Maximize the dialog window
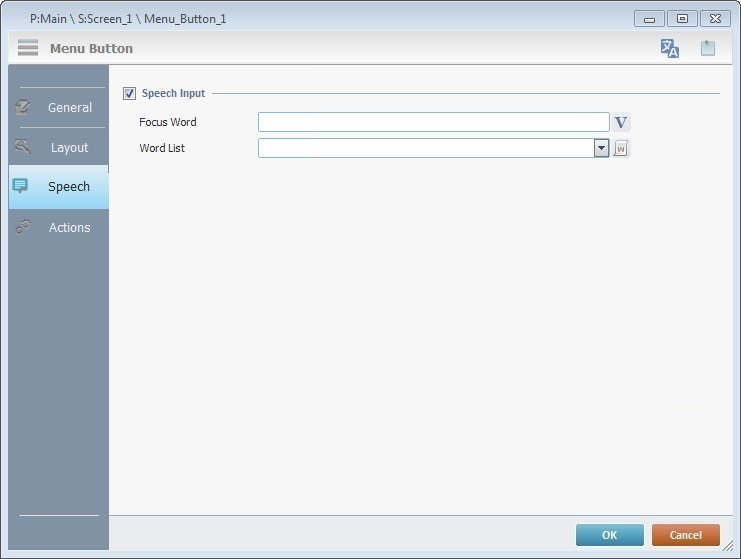 tap(682, 19)
